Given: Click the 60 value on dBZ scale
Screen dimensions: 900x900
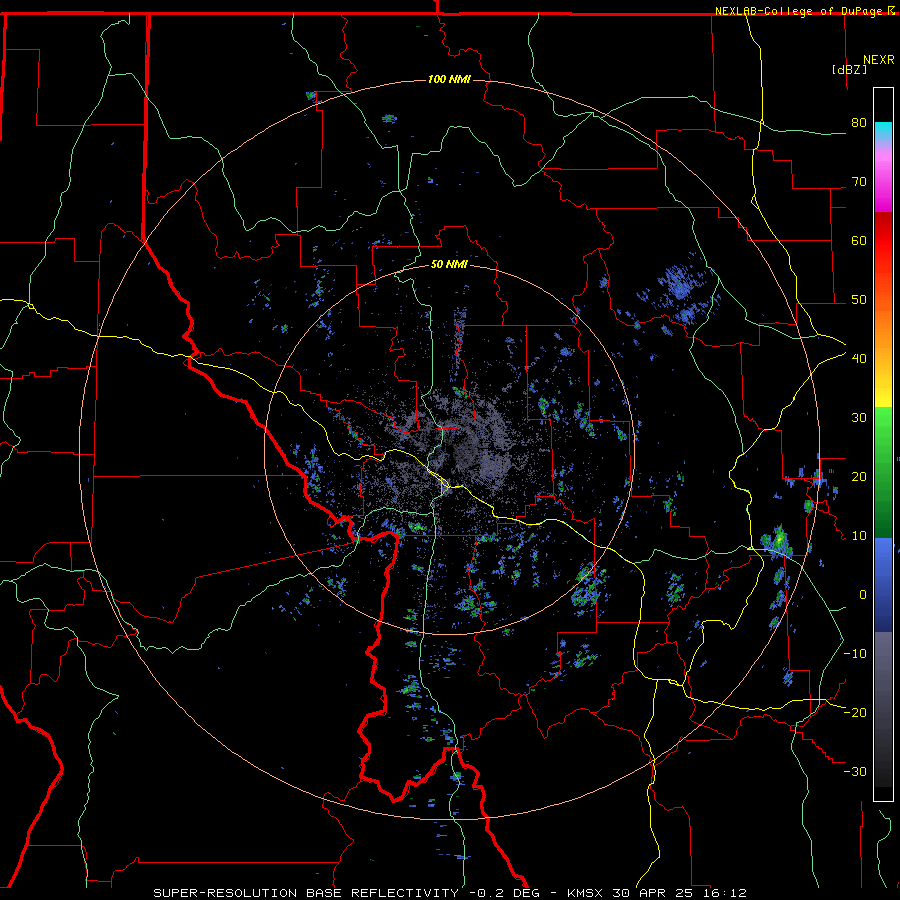Looking at the screenshot, I should pos(859,240).
